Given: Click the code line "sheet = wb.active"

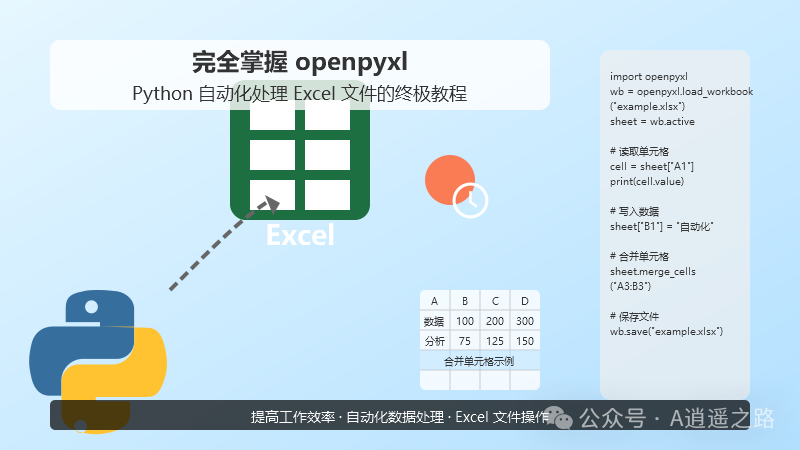Looking at the screenshot, I should (652, 121).
